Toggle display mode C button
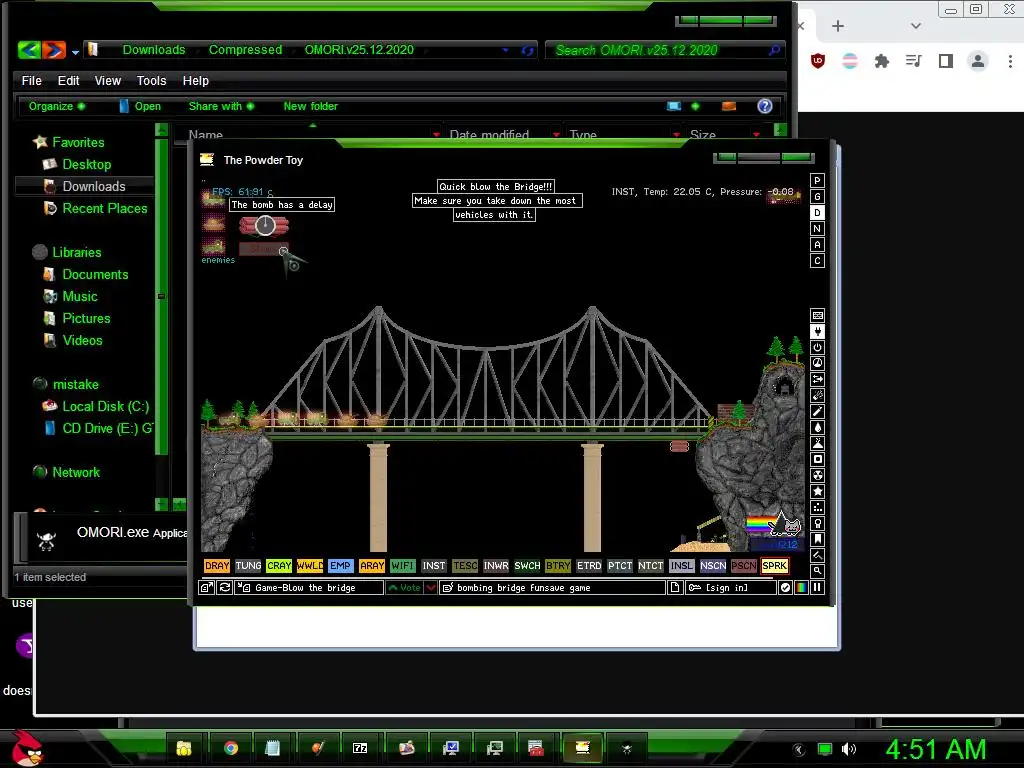Image resolution: width=1024 pixels, height=768 pixels. click(817, 261)
